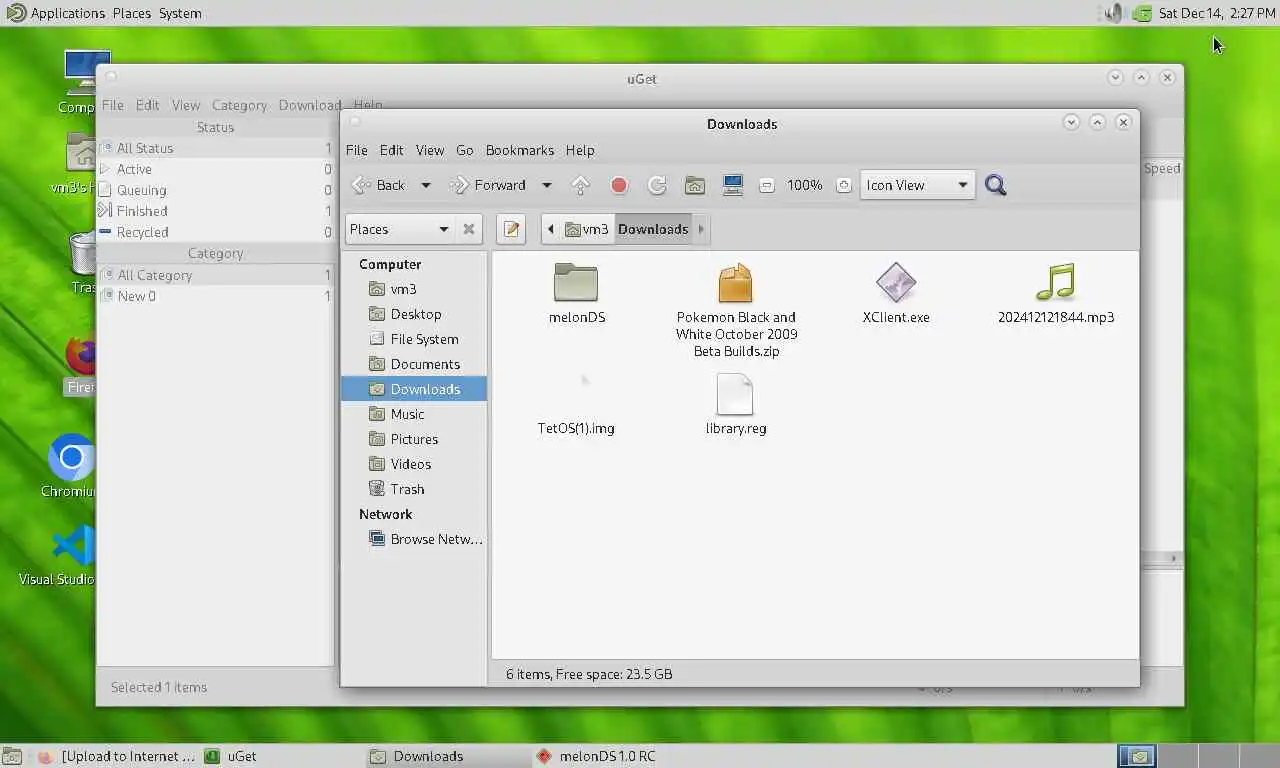1280x768 pixels.
Task: Go to the home folder via the toolbar icon
Action: [695, 185]
